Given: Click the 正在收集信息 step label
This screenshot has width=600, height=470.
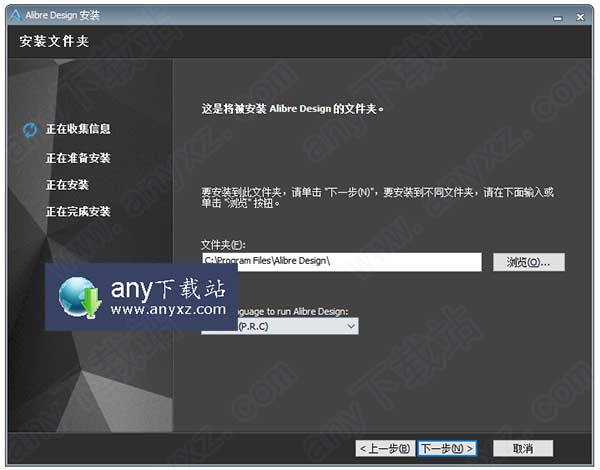Looking at the screenshot, I should pyautogui.click(x=78, y=129).
